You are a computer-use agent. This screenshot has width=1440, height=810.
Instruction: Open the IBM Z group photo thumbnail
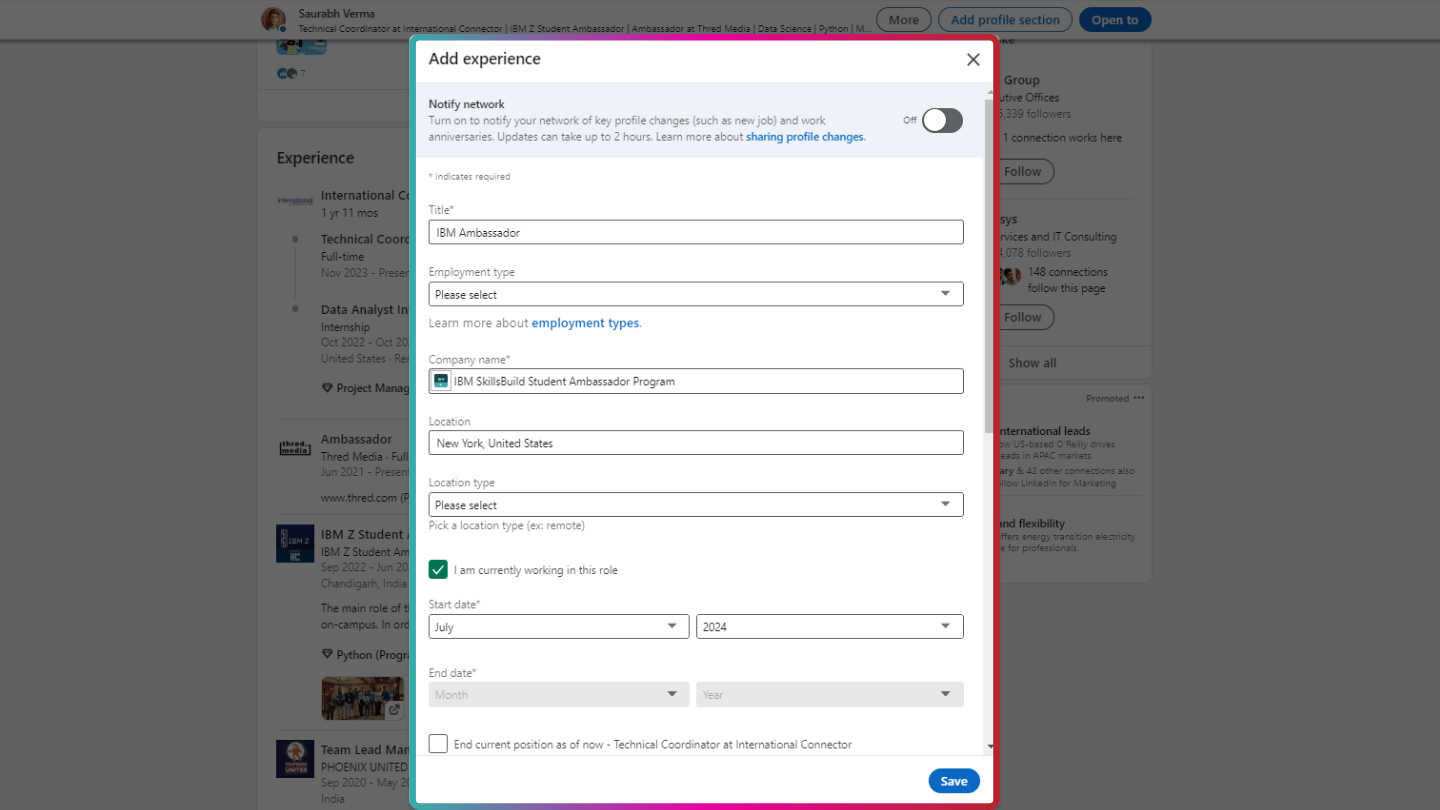[363, 699]
